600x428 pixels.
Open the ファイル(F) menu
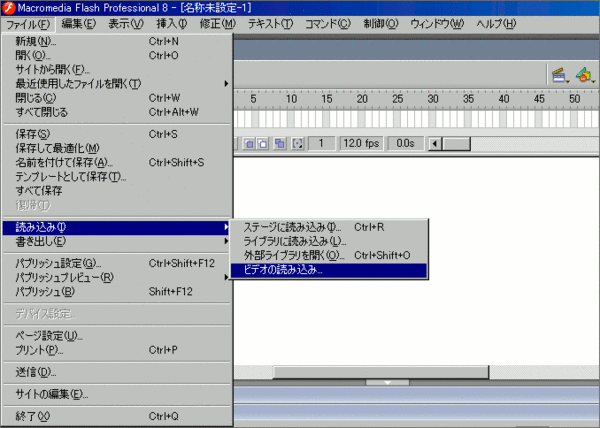click(28, 24)
